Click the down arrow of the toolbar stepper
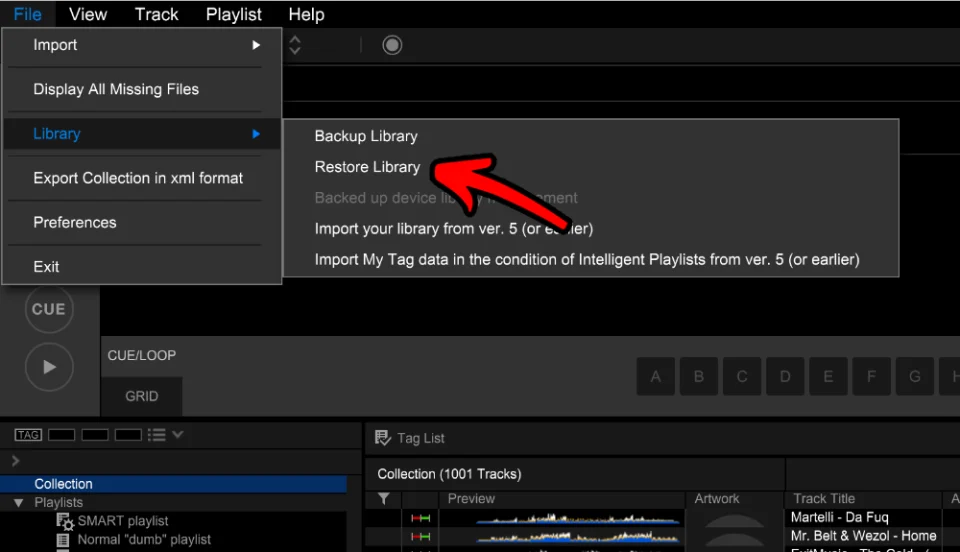This screenshot has height=552, width=960. (294, 50)
